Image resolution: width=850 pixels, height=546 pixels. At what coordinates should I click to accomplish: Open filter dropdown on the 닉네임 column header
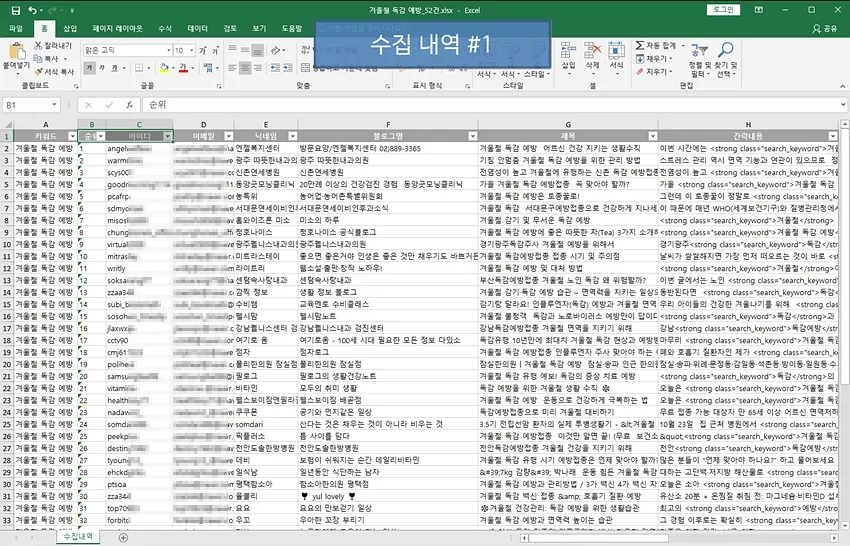pyautogui.click(x=293, y=136)
